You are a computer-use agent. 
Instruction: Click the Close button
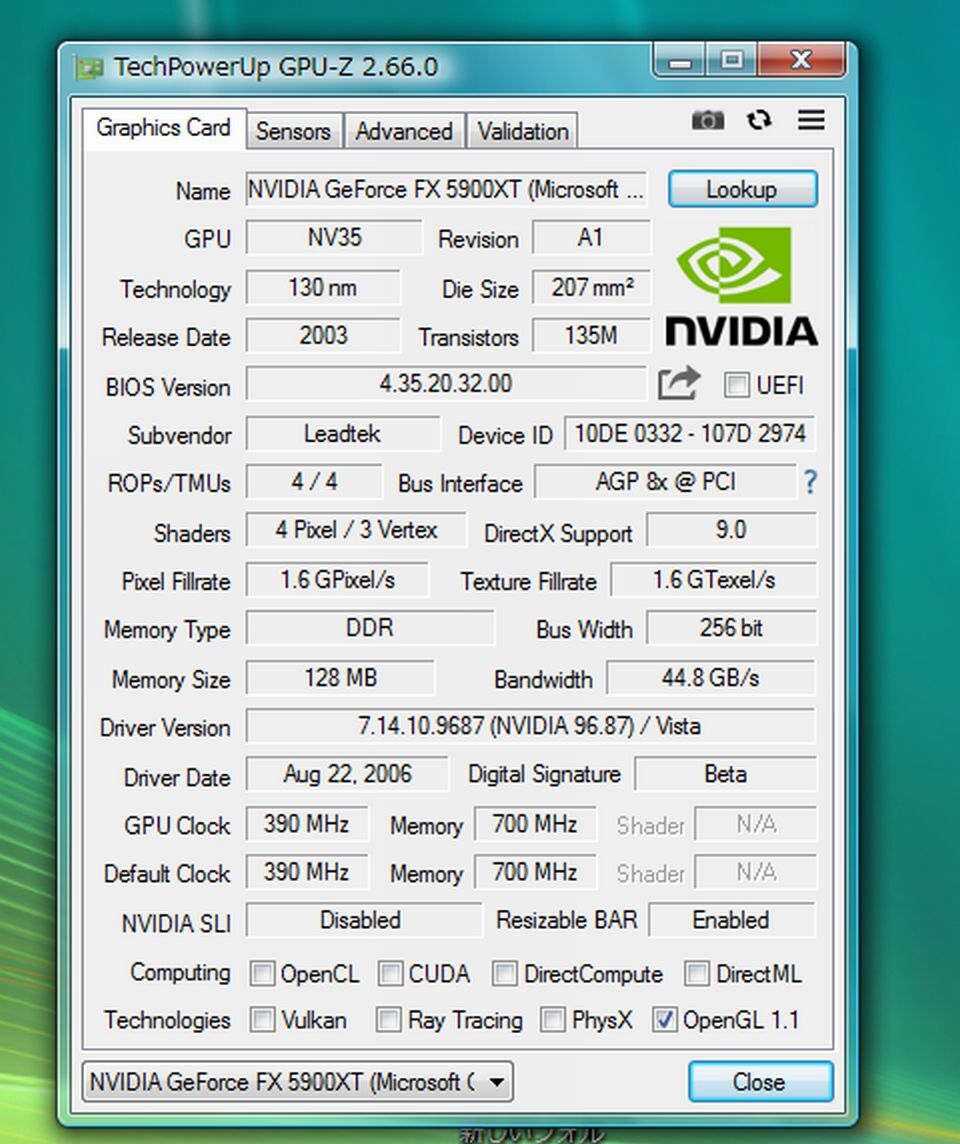[759, 1081]
